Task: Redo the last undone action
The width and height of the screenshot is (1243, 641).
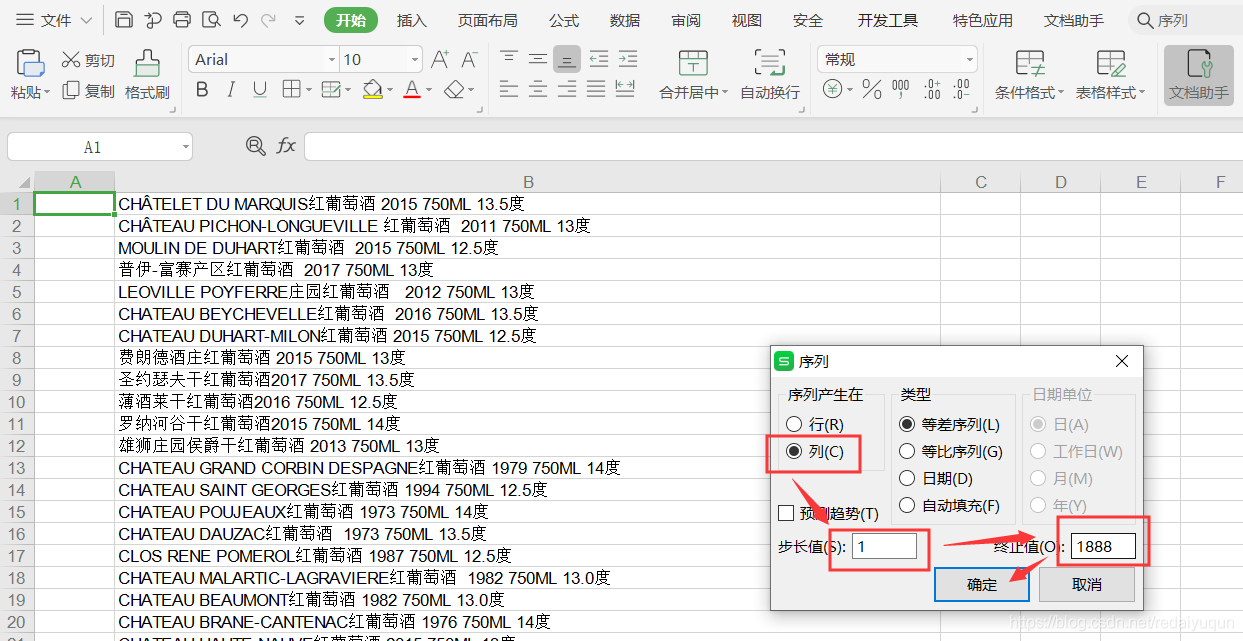Action: point(268,20)
